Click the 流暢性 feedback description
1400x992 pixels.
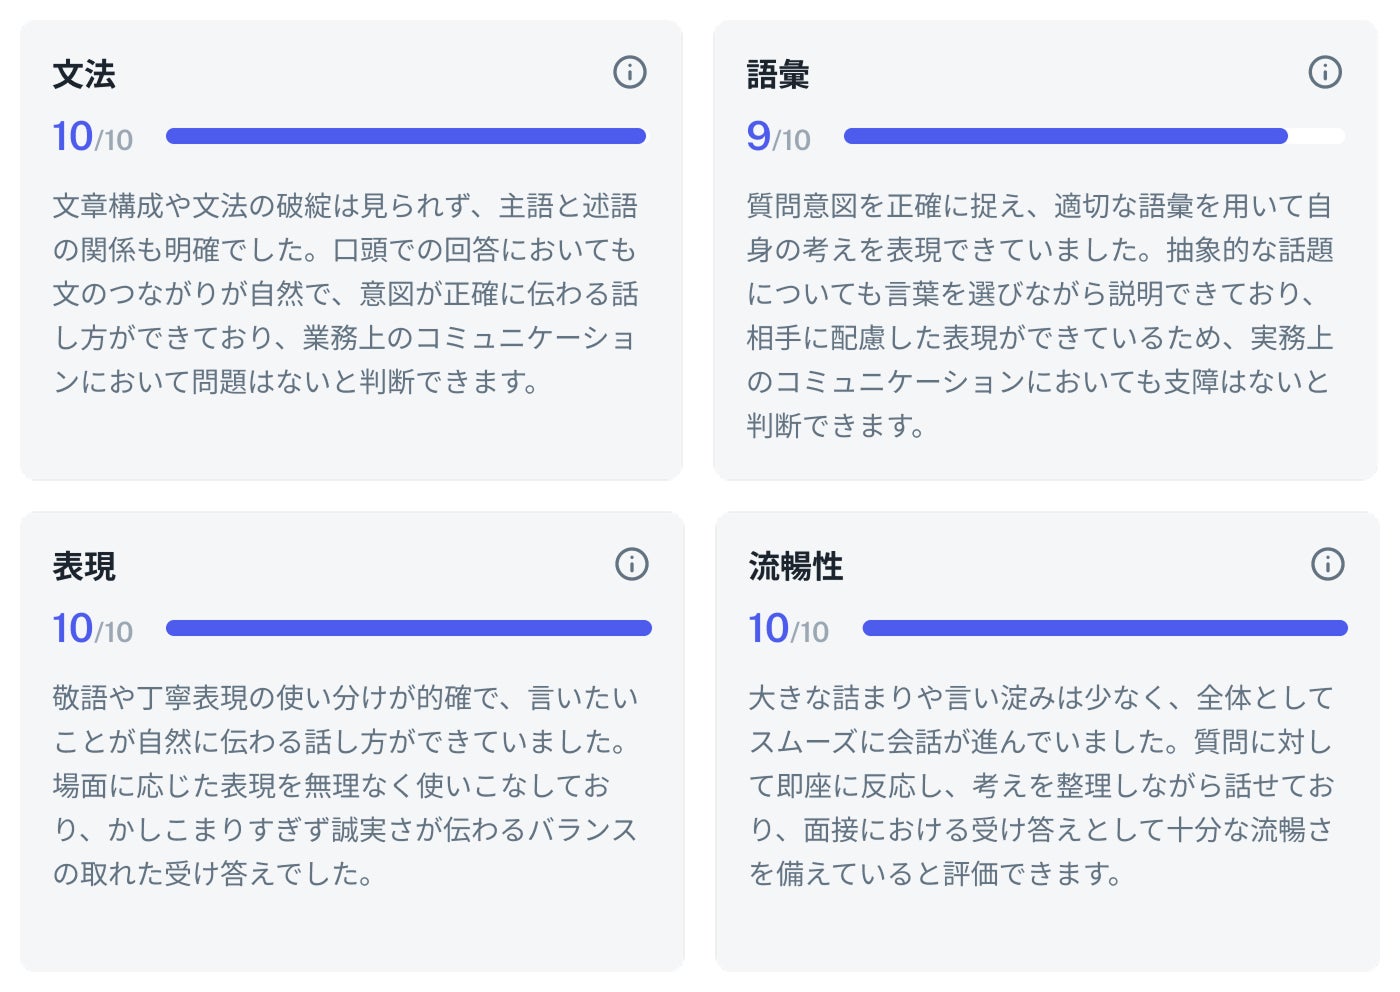(1041, 786)
